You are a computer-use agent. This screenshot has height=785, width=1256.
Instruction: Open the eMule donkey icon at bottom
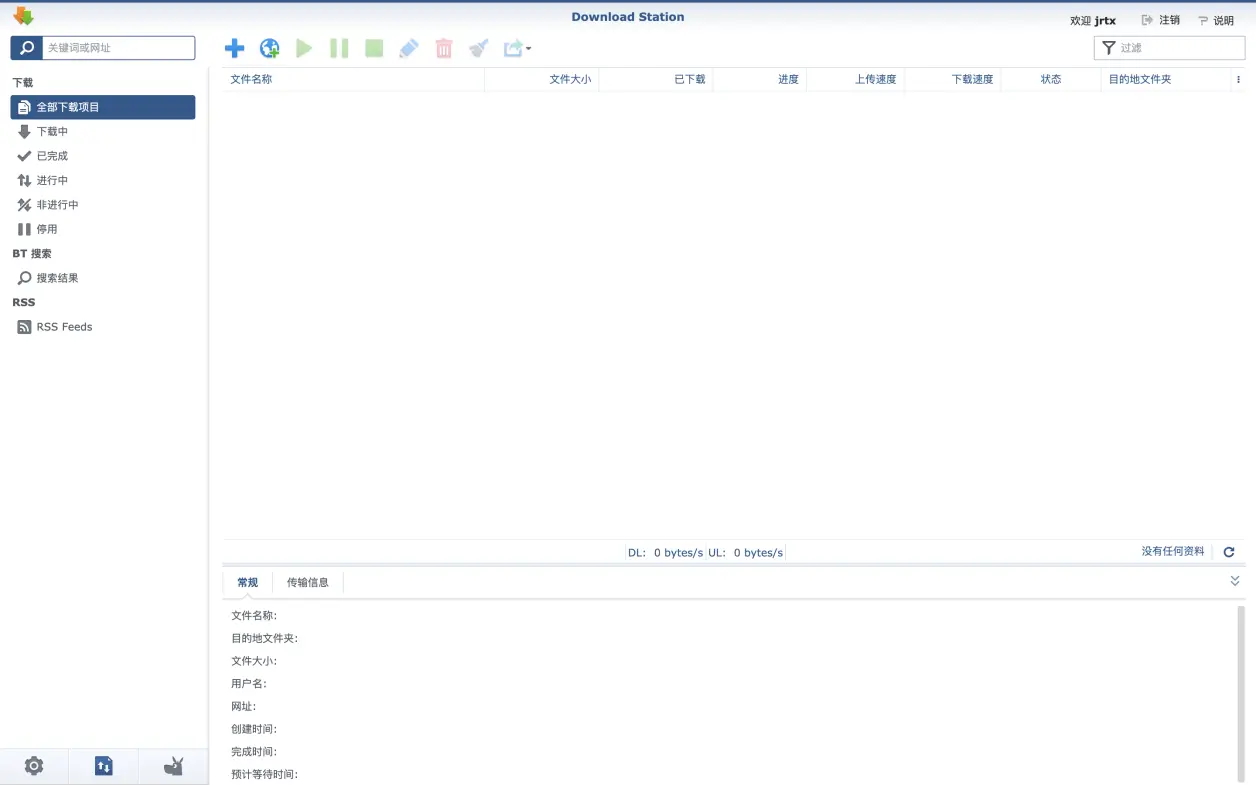pos(172,765)
